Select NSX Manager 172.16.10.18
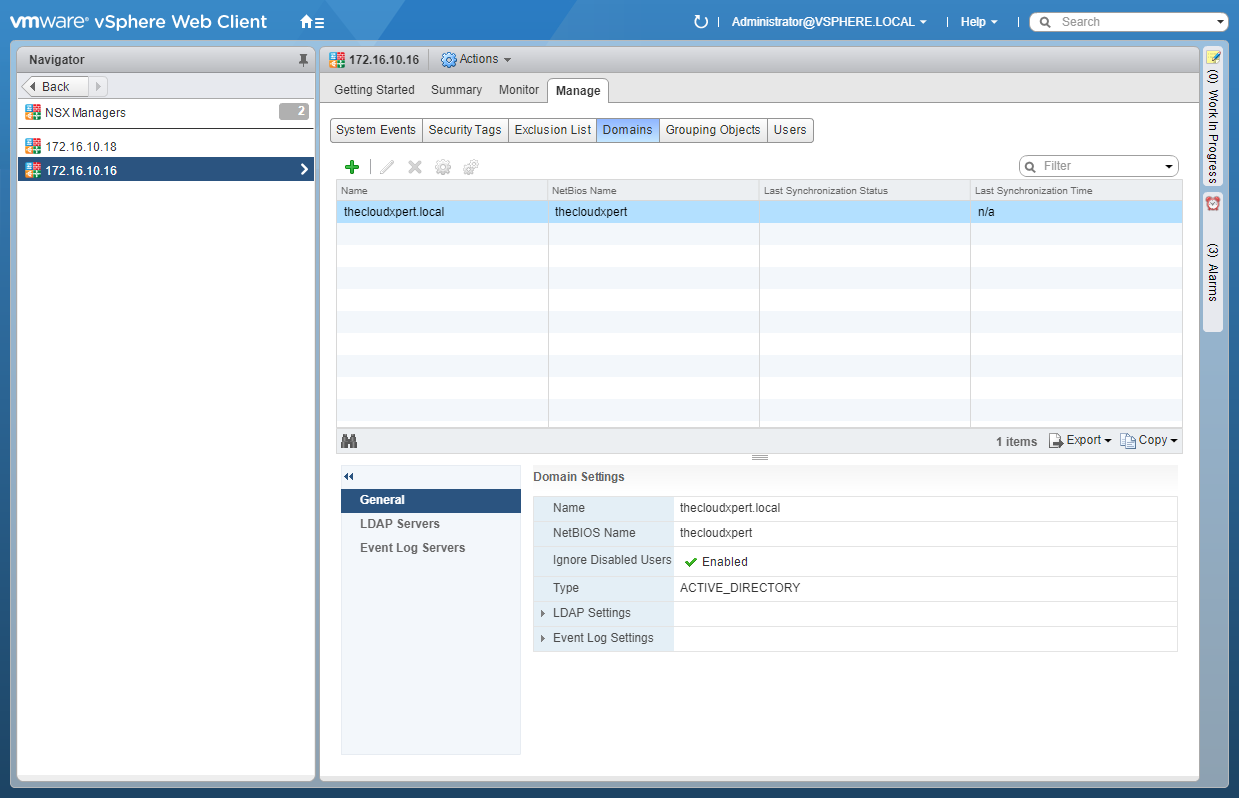 click(x=80, y=147)
